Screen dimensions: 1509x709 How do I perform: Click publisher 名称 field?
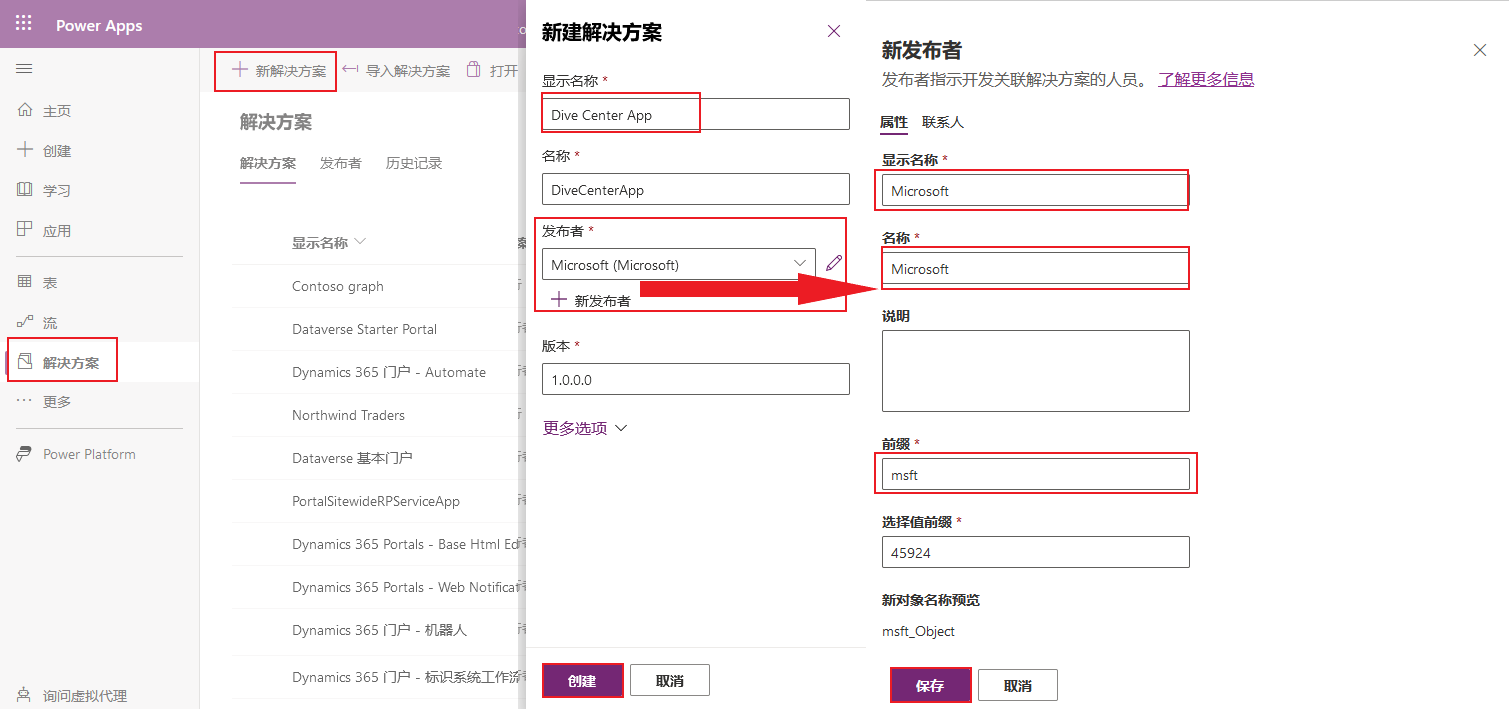[x=1036, y=268]
